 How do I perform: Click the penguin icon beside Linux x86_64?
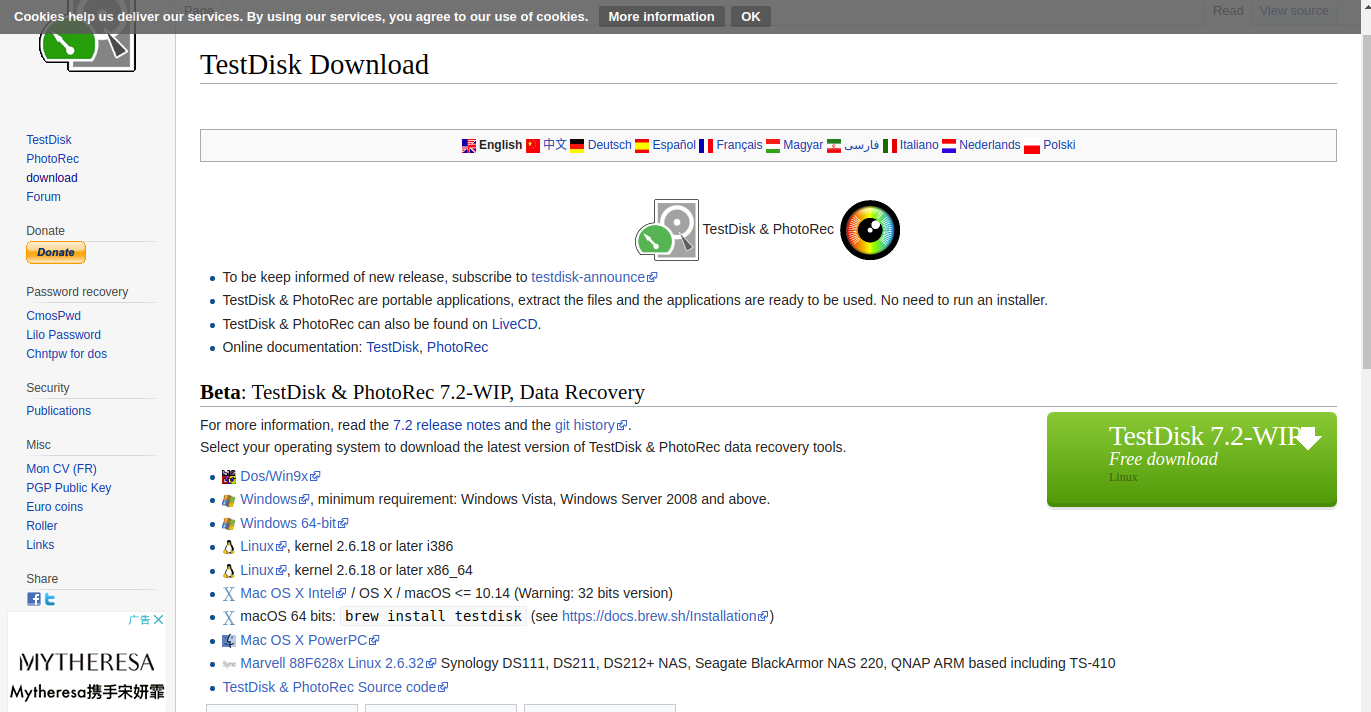[229, 571]
